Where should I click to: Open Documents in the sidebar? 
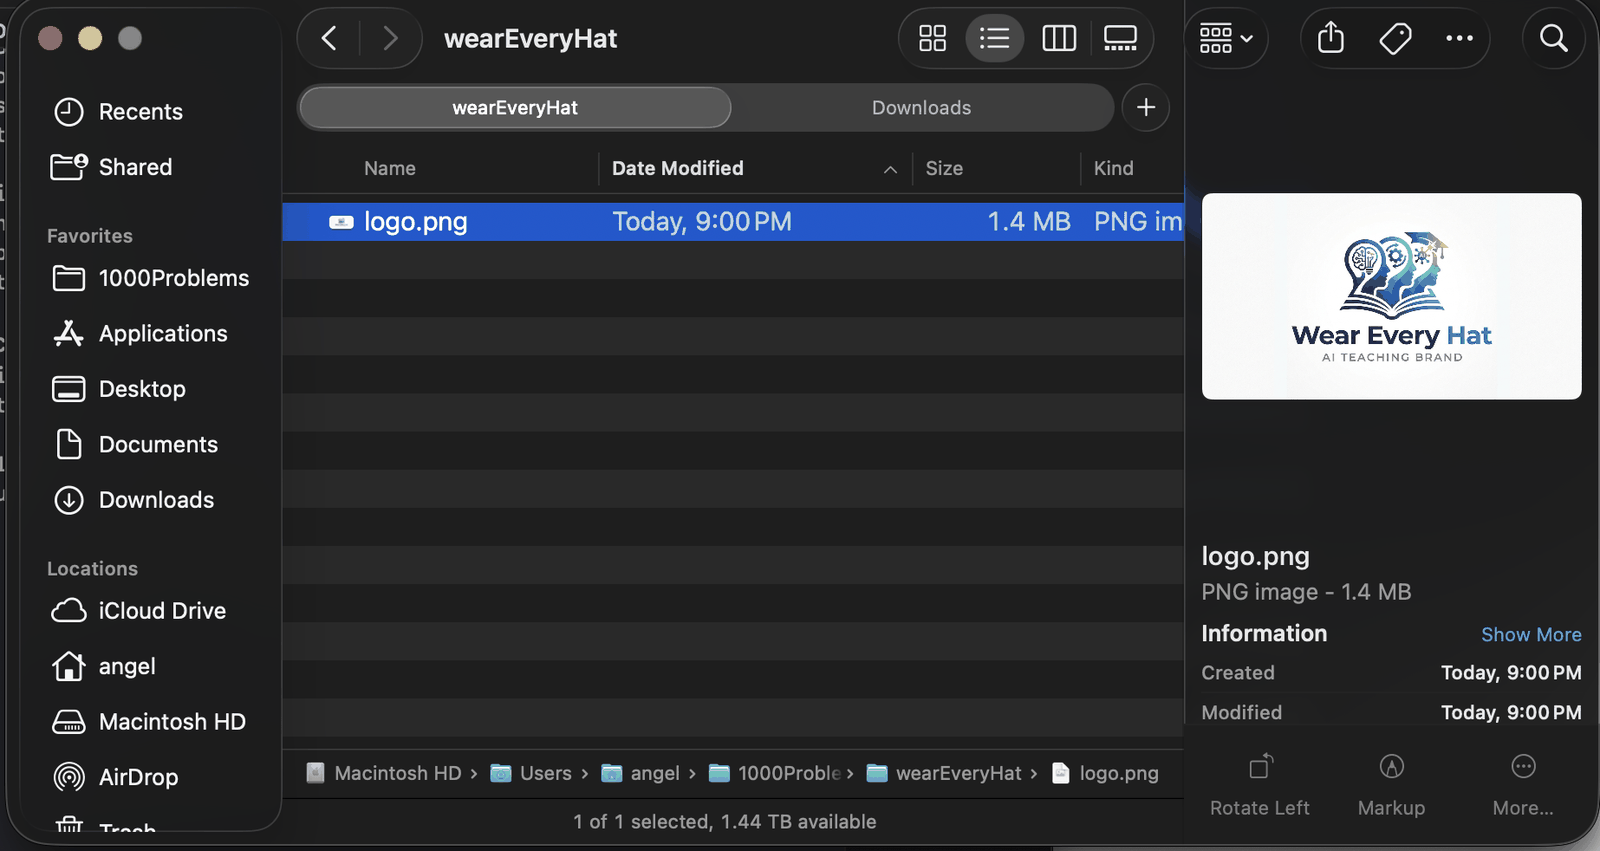pyautogui.click(x=135, y=444)
